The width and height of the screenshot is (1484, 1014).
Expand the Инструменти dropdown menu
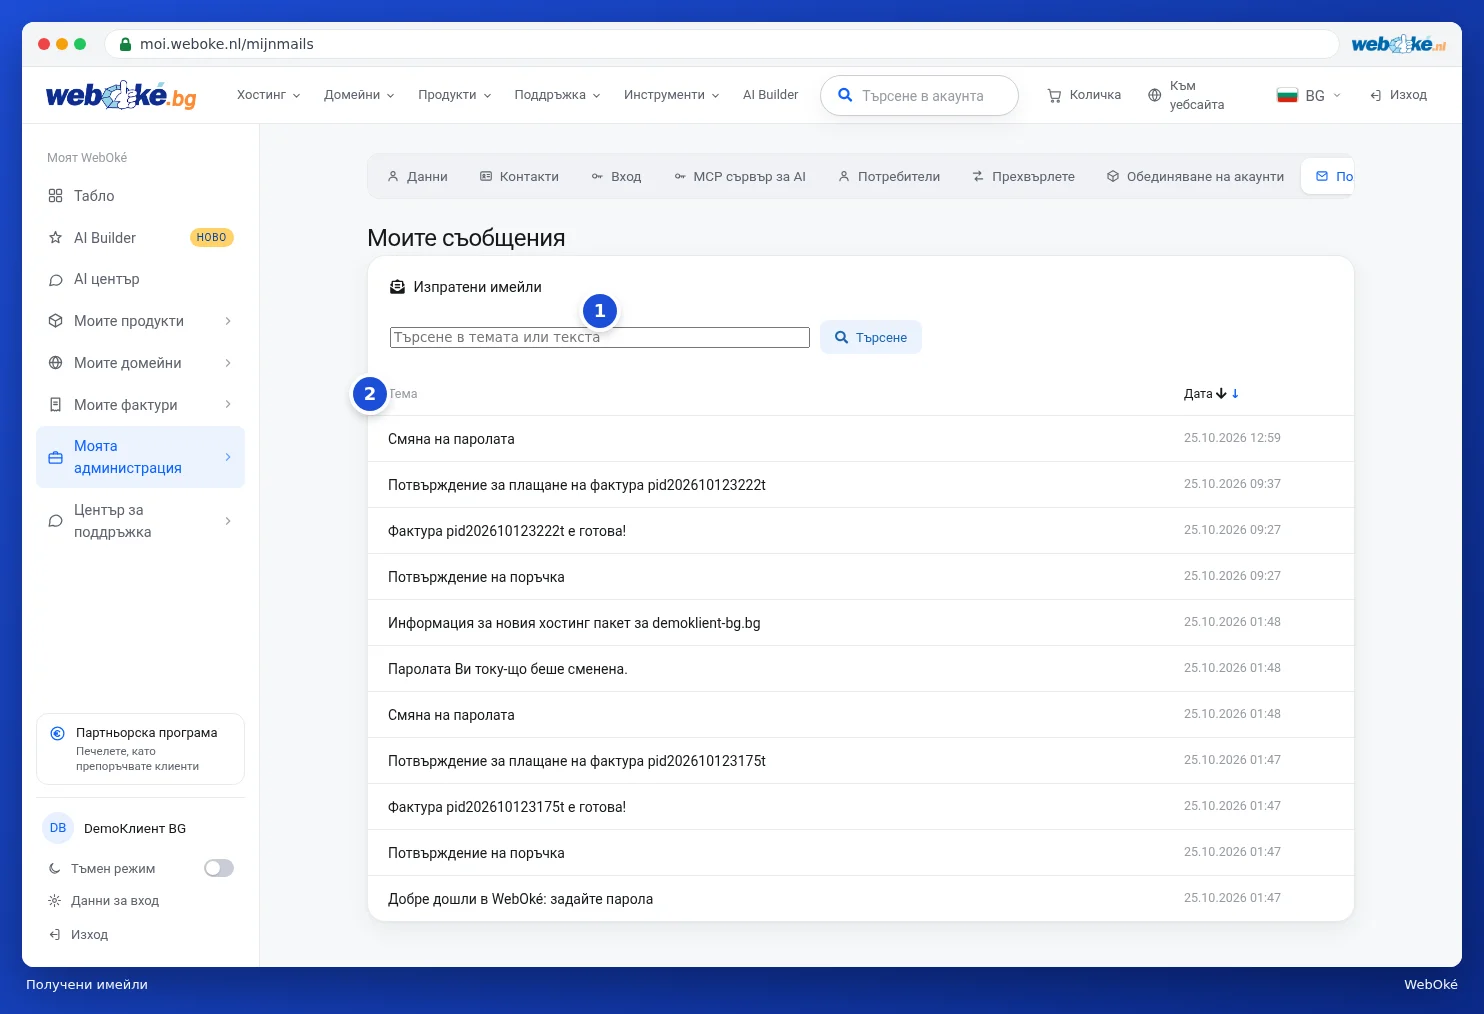pyautogui.click(x=671, y=95)
